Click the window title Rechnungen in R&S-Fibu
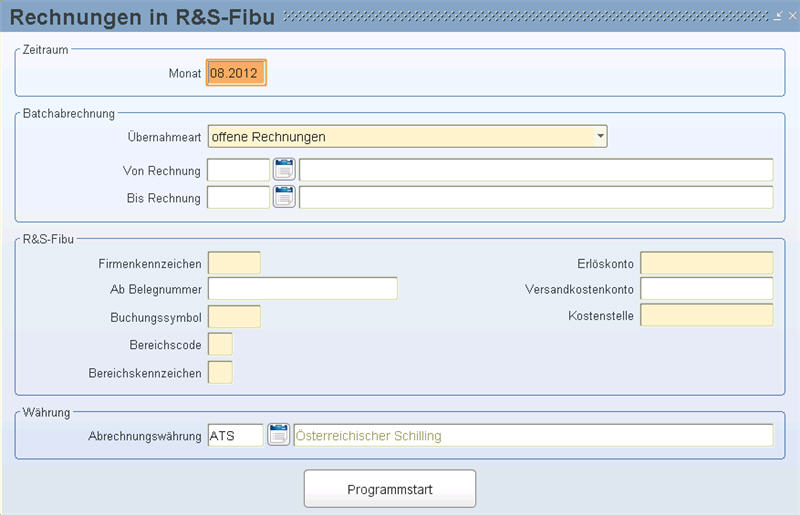 point(142,17)
